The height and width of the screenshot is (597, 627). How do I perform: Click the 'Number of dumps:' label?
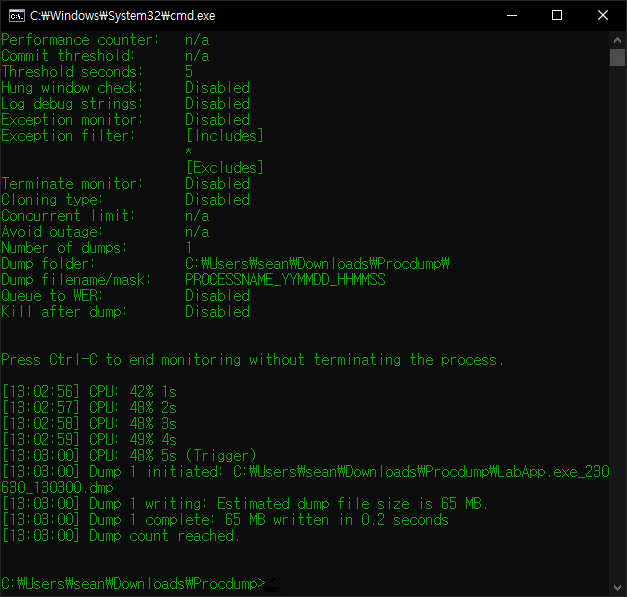point(64,248)
